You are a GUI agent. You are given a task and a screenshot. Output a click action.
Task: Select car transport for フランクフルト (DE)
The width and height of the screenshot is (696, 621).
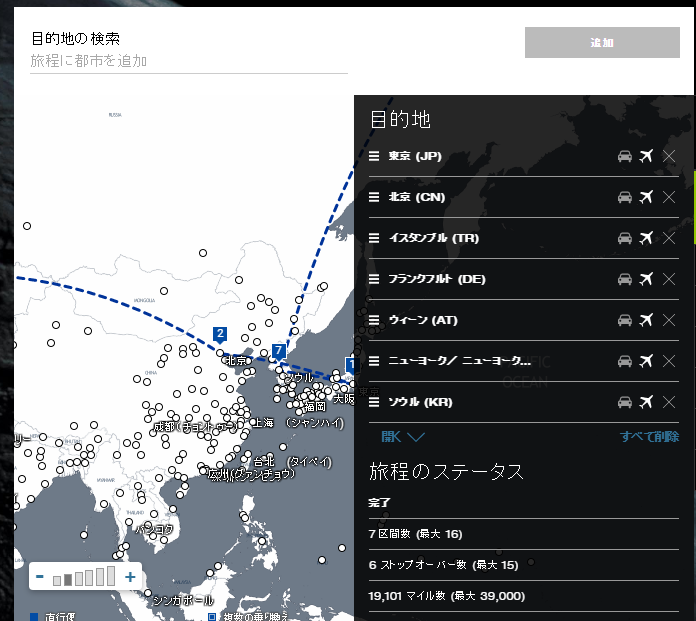(625, 279)
